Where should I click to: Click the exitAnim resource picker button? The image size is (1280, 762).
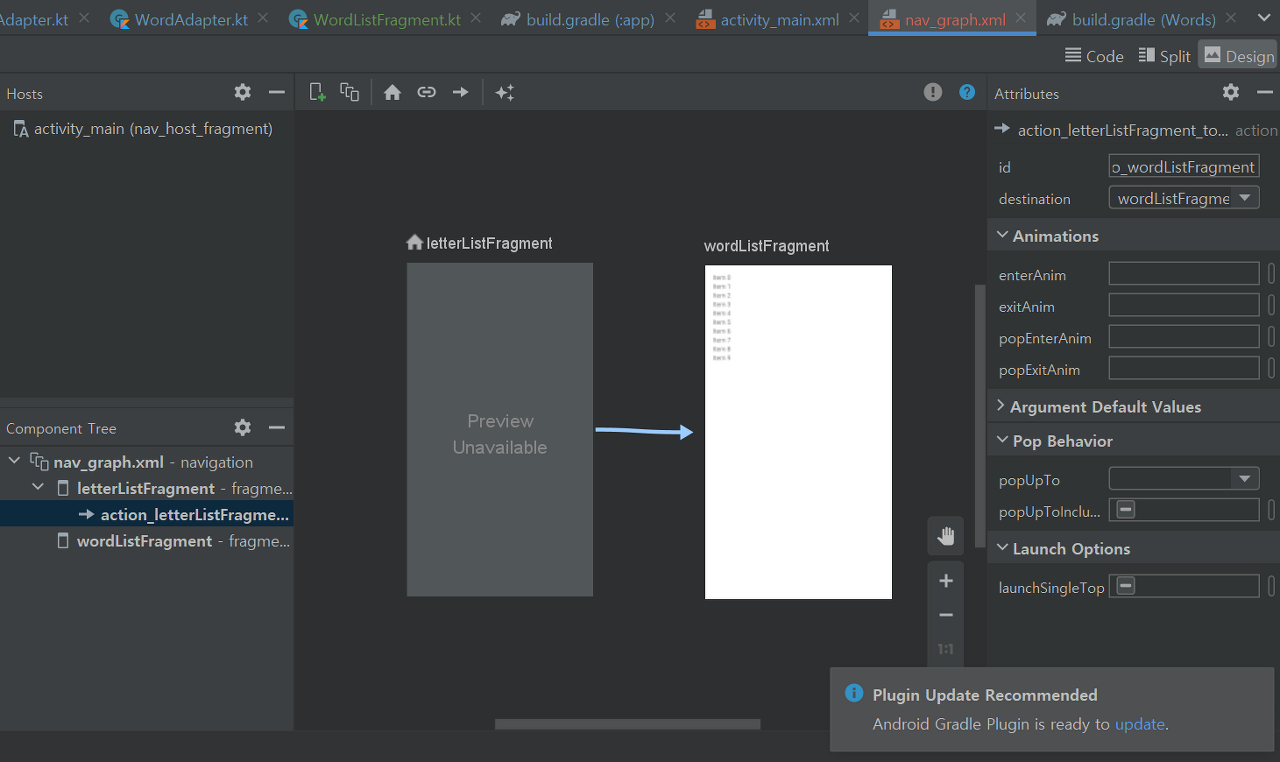(1271, 306)
